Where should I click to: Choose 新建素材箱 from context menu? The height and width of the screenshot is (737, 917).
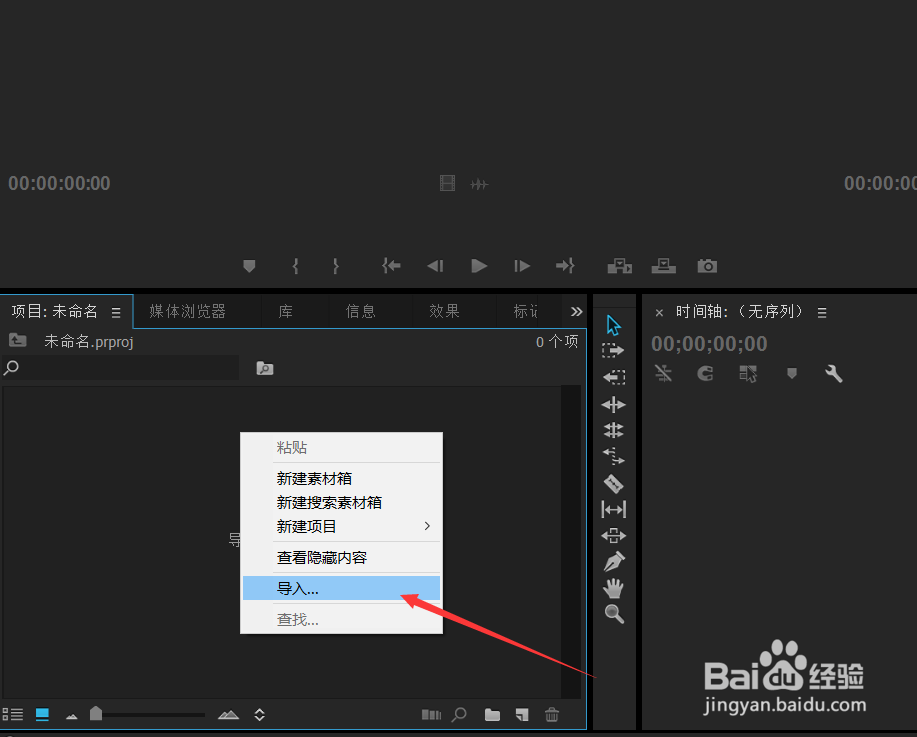click(342, 478)
